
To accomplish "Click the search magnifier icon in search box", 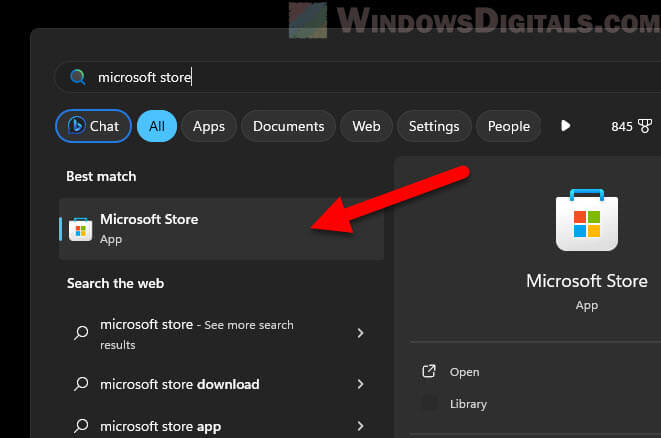I will [78, 77].
